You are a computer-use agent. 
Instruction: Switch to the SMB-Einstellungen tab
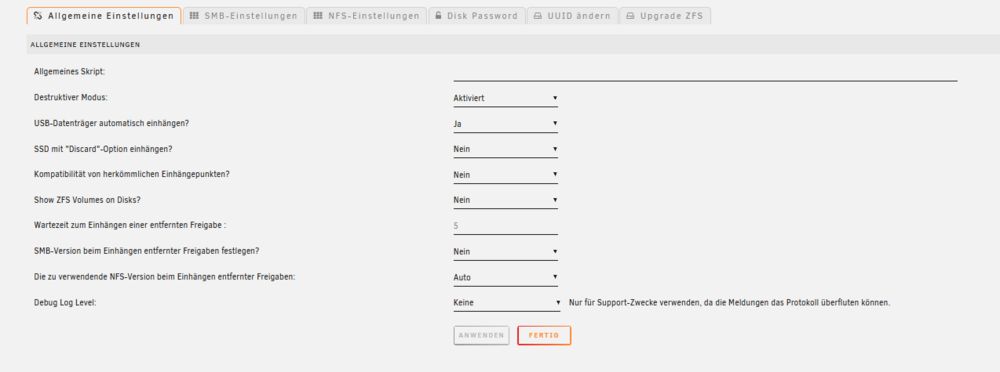tap(244, 16)
